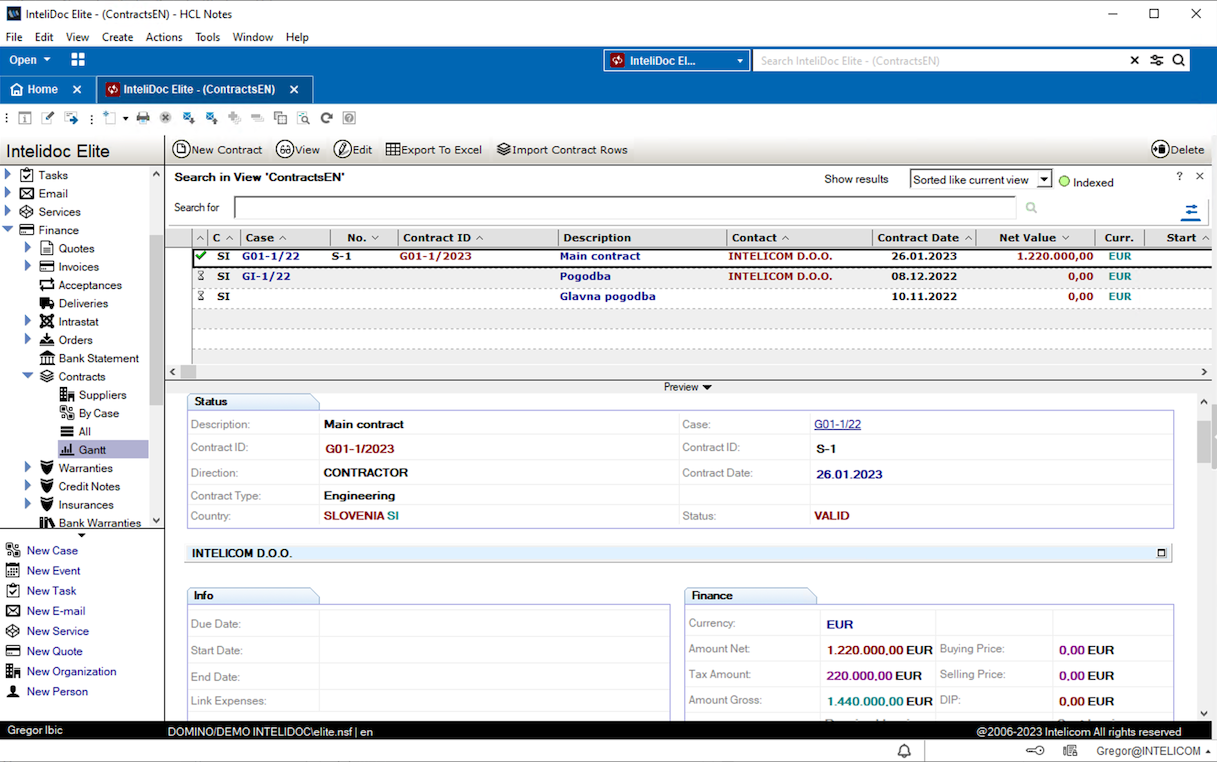The image size is (1217, 762).
Task: Expand the Tasks tree node
Action: pos(8,175)
